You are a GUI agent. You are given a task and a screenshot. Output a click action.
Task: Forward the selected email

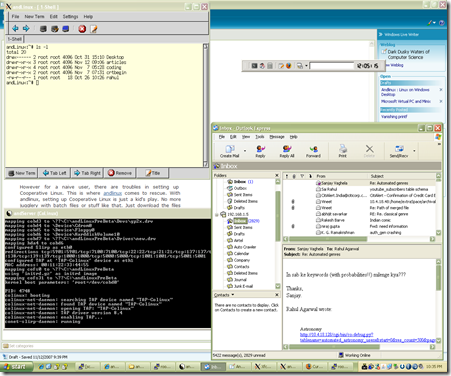(x=313, y=151)
